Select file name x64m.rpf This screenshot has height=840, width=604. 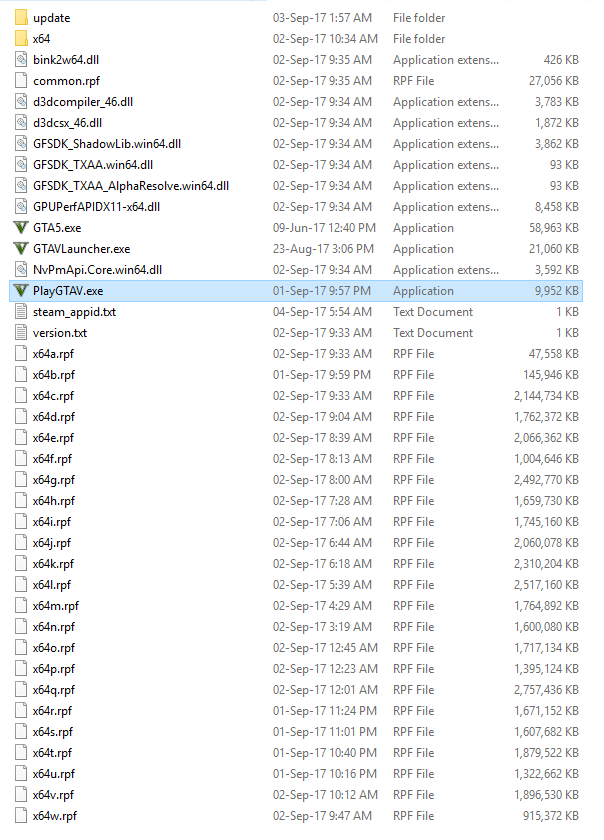point(56,606)
